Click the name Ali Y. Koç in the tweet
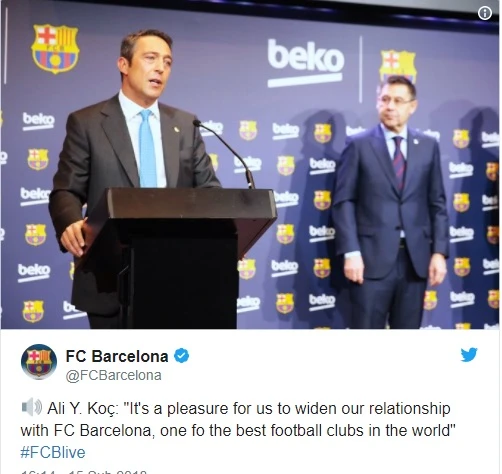502x474 pixels. click(x=83, y=409)
